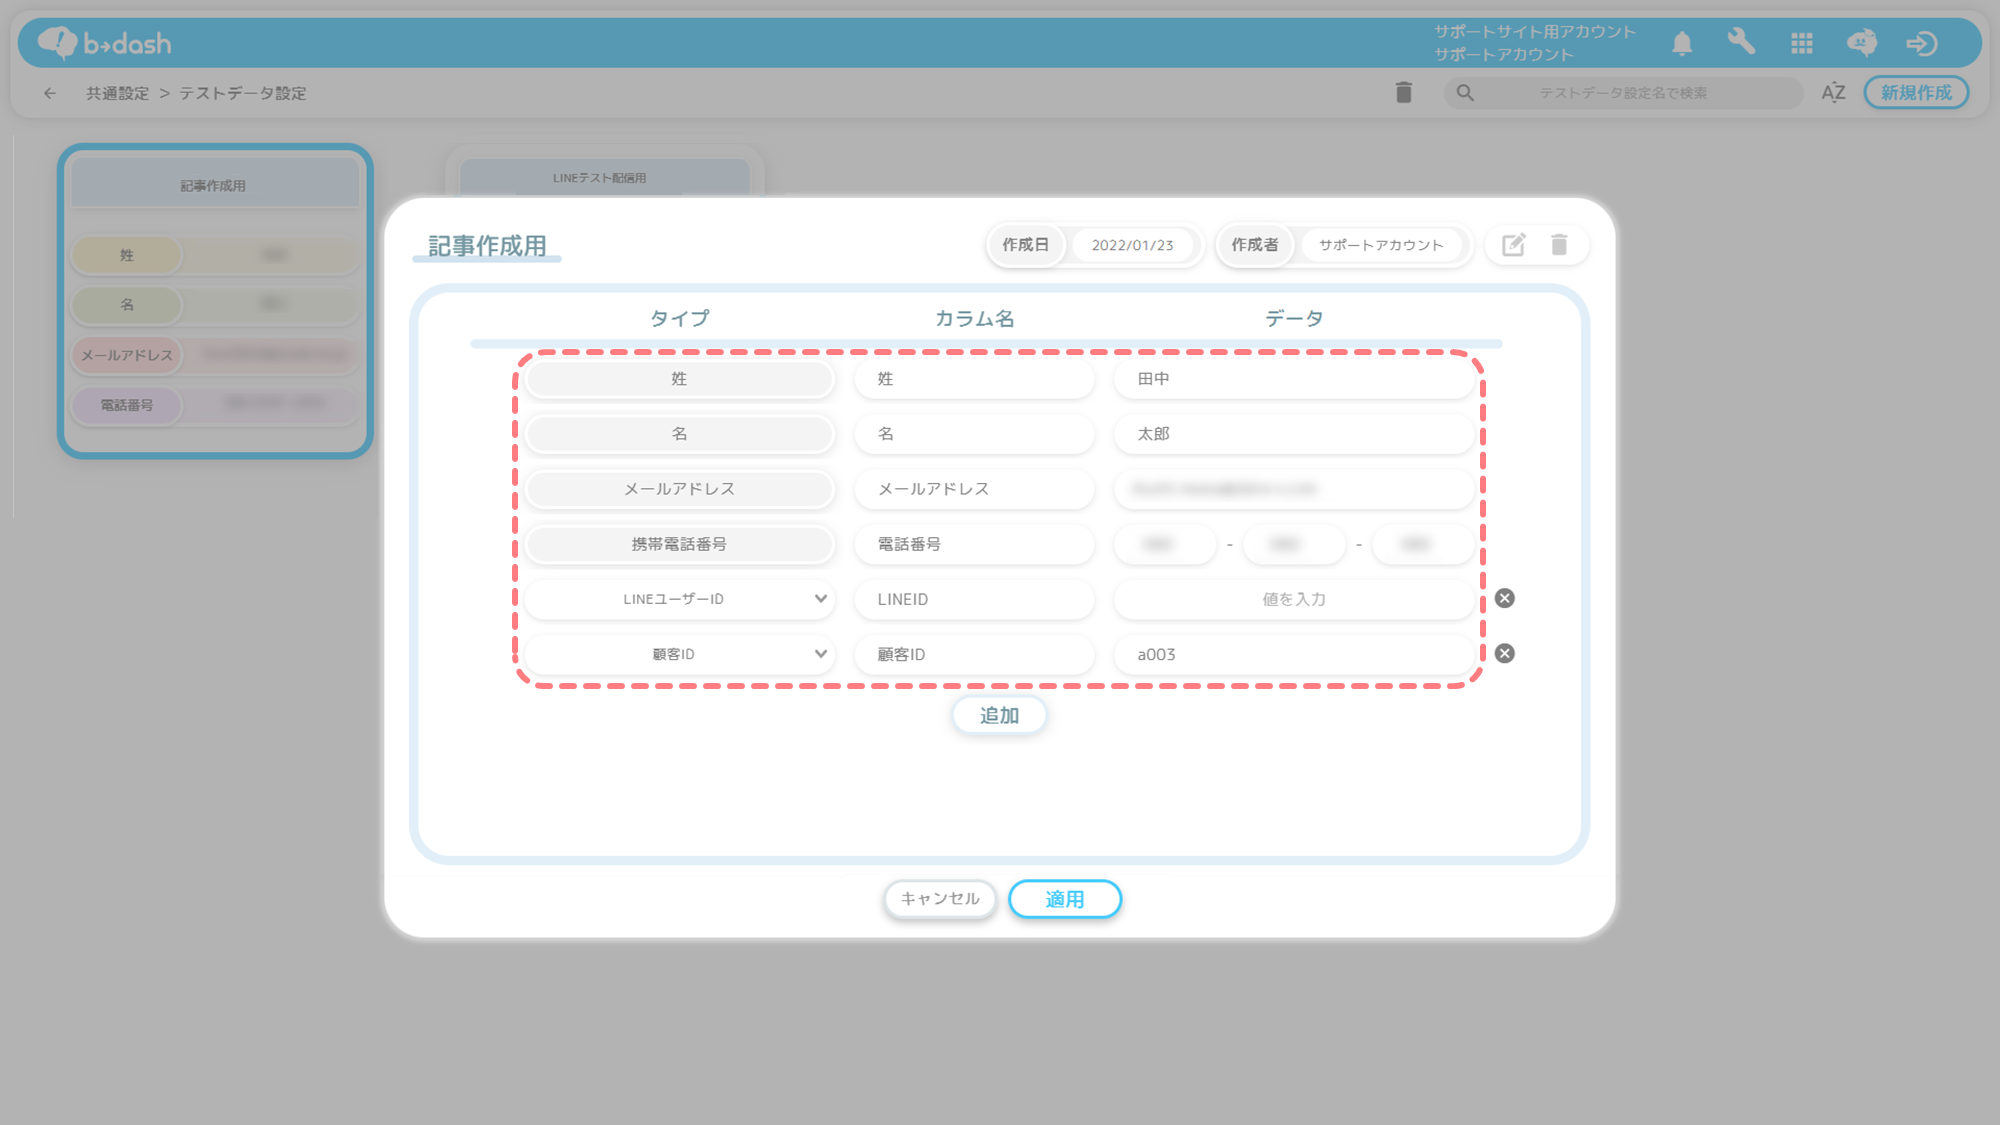Click the trash icon in the top toolbar
Screen dimensions: 2000x1125
[x=1404, y=93]
